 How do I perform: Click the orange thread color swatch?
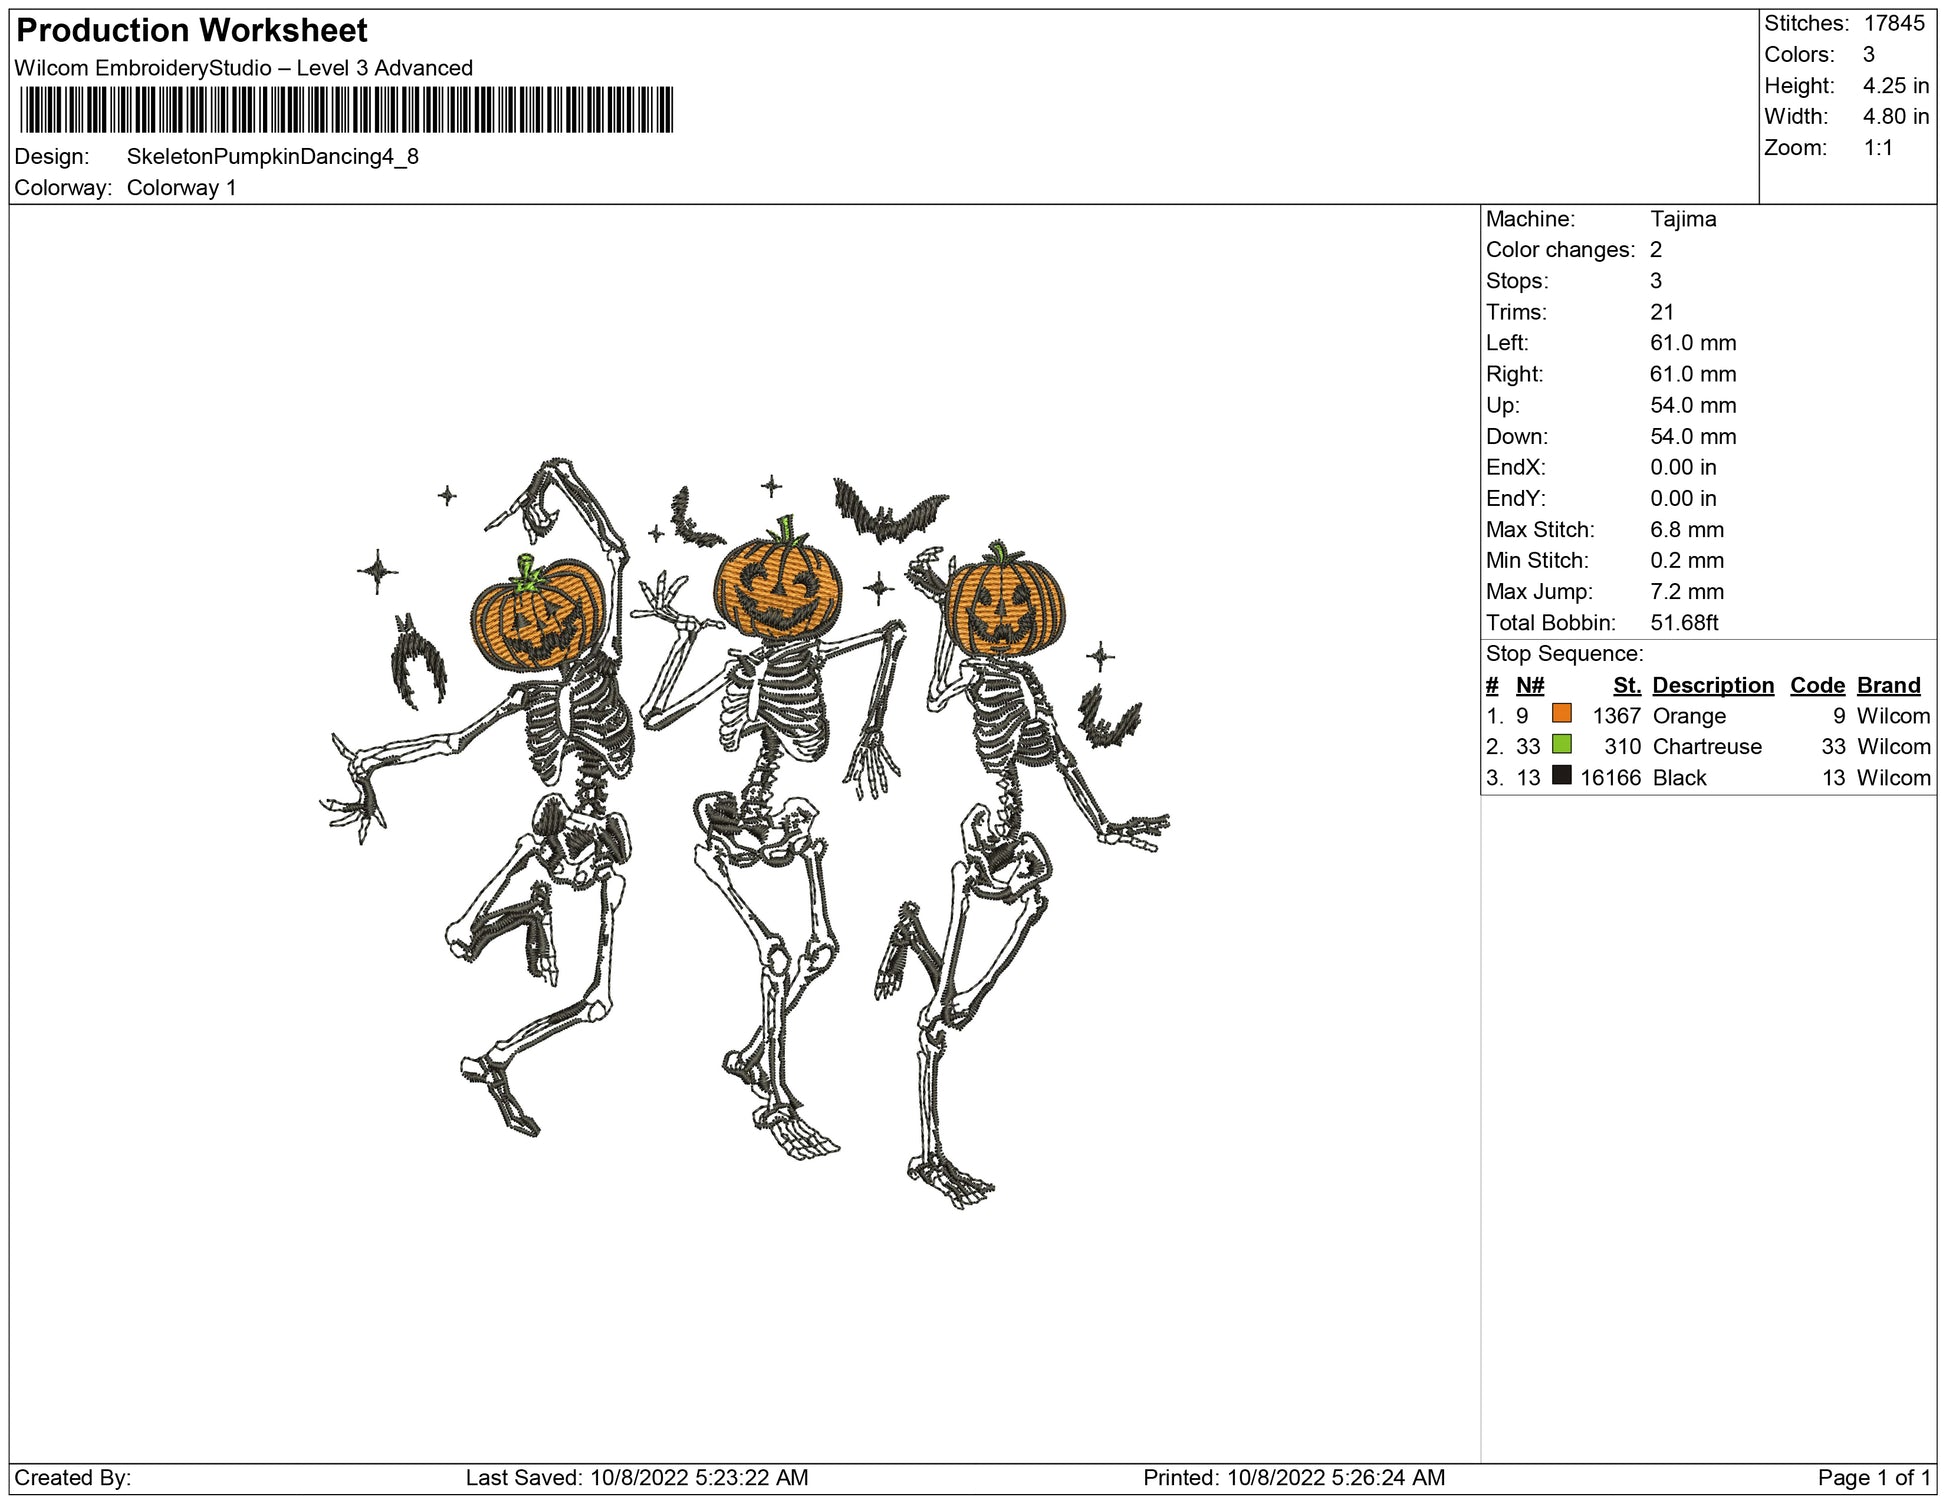coord(1561,713)
